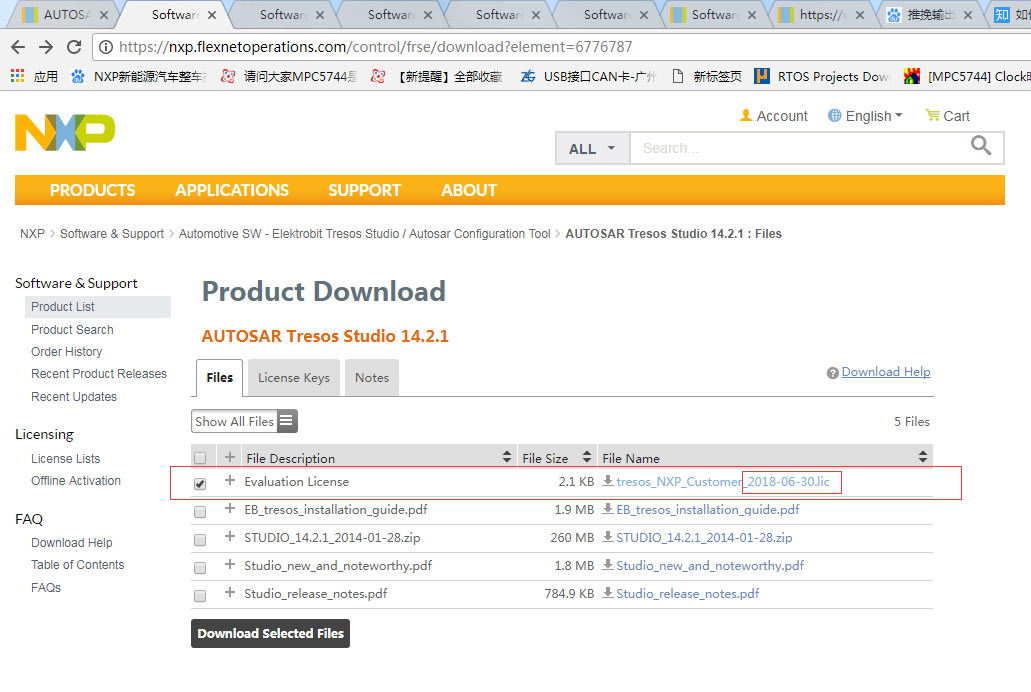This screenshot has height=692, width=1031.
Task: Switch to the License Keys tab
Action: (294, 378)
